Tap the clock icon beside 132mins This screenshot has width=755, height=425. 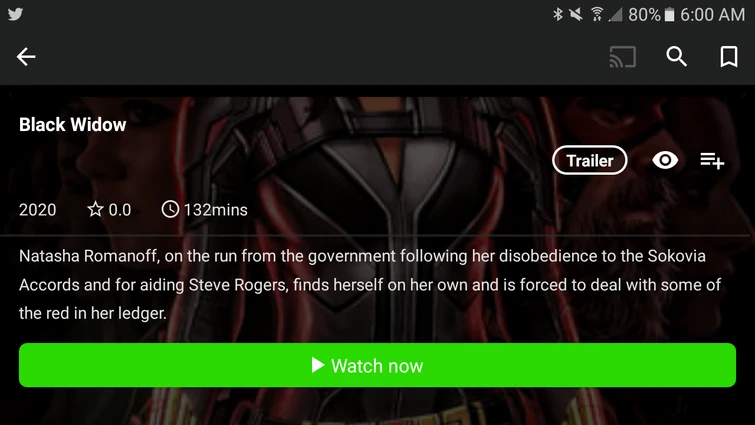170,209
